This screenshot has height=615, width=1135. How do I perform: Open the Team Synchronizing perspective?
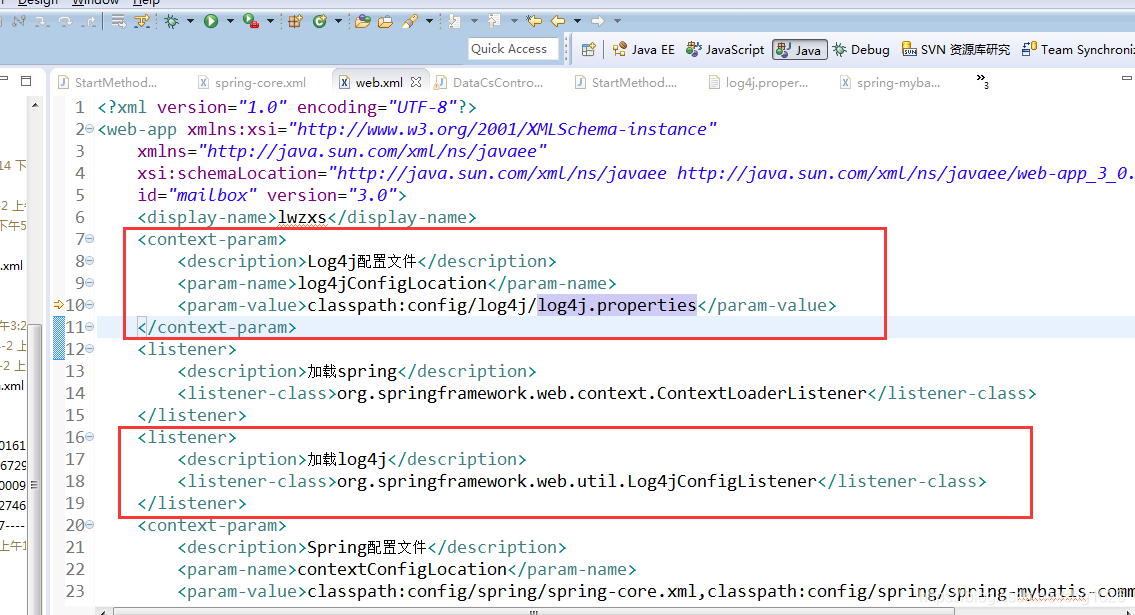[x=1077, y=49]
